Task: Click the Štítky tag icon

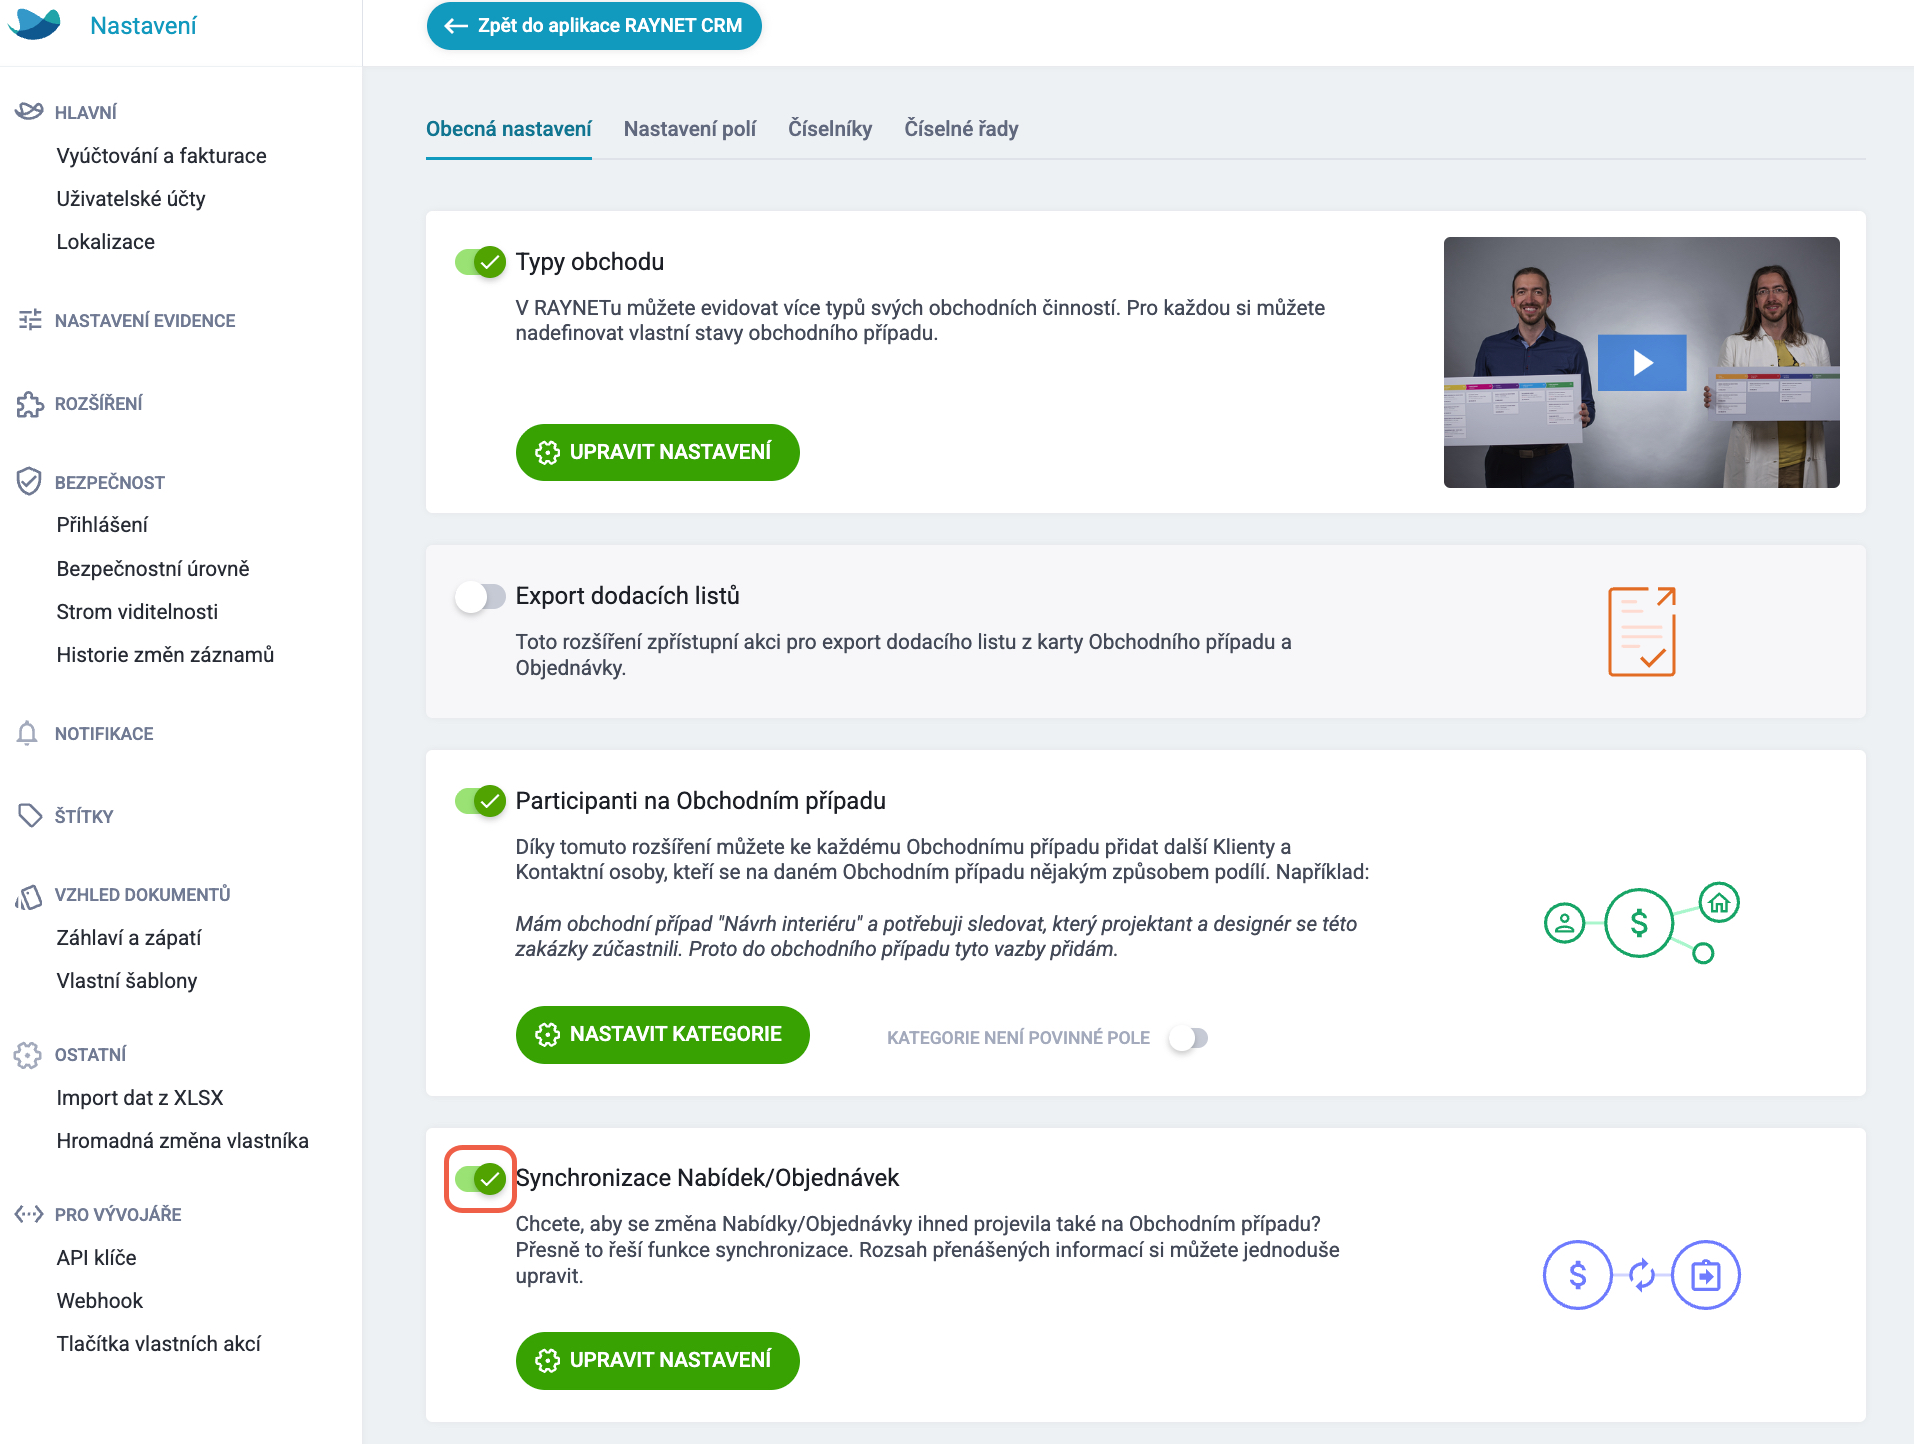Action: click(29, 815)
